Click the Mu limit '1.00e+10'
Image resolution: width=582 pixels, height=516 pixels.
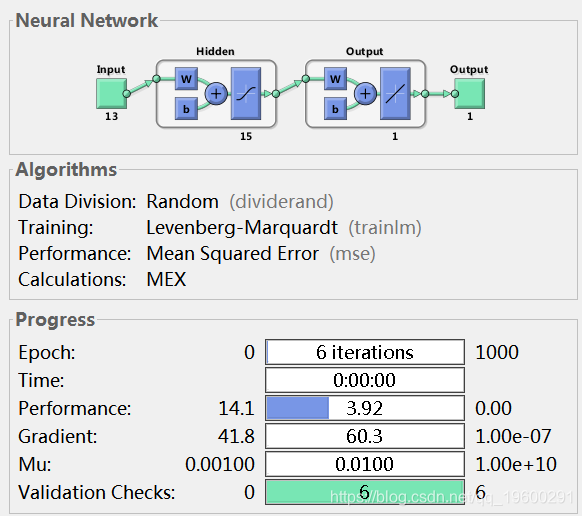click(x=516, y=464)
